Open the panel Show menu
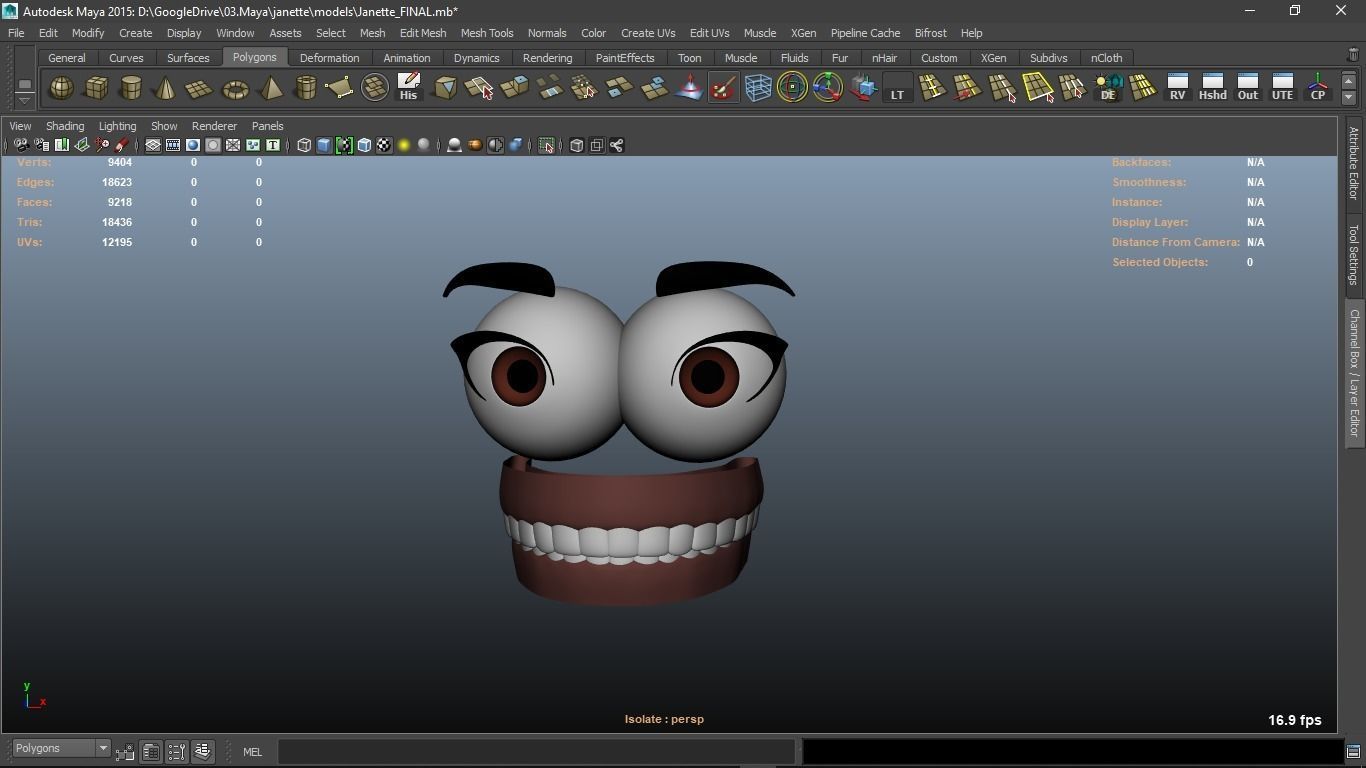 [x=164, y=126]
